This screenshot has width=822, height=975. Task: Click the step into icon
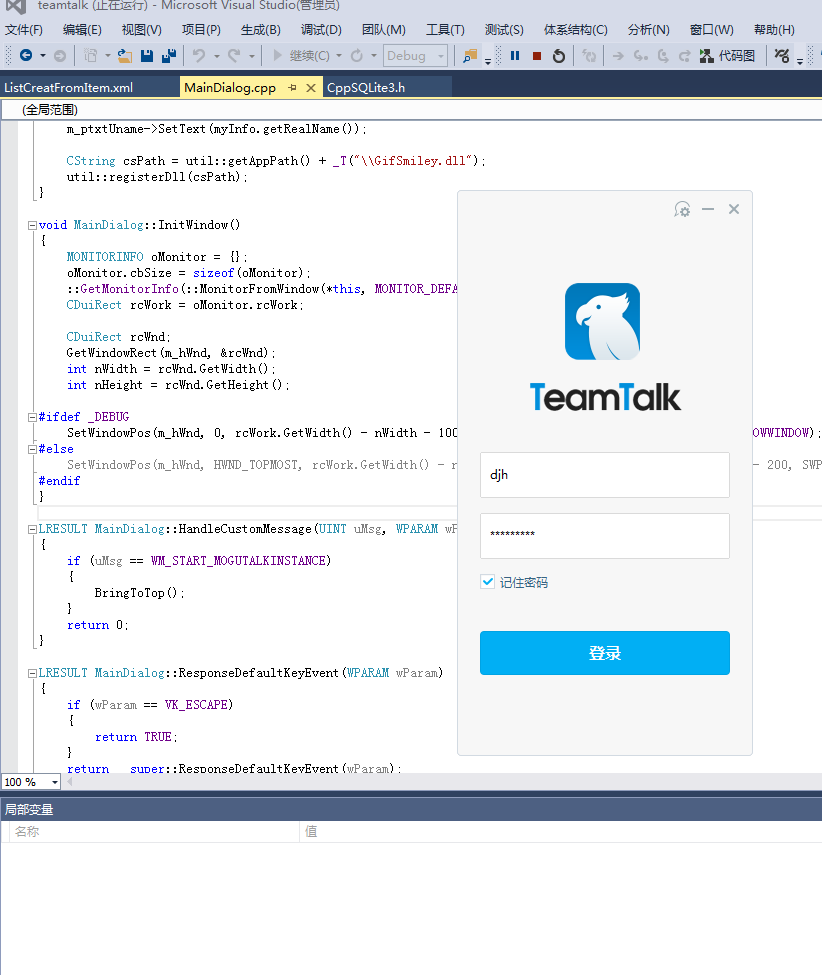click(640, 56)
